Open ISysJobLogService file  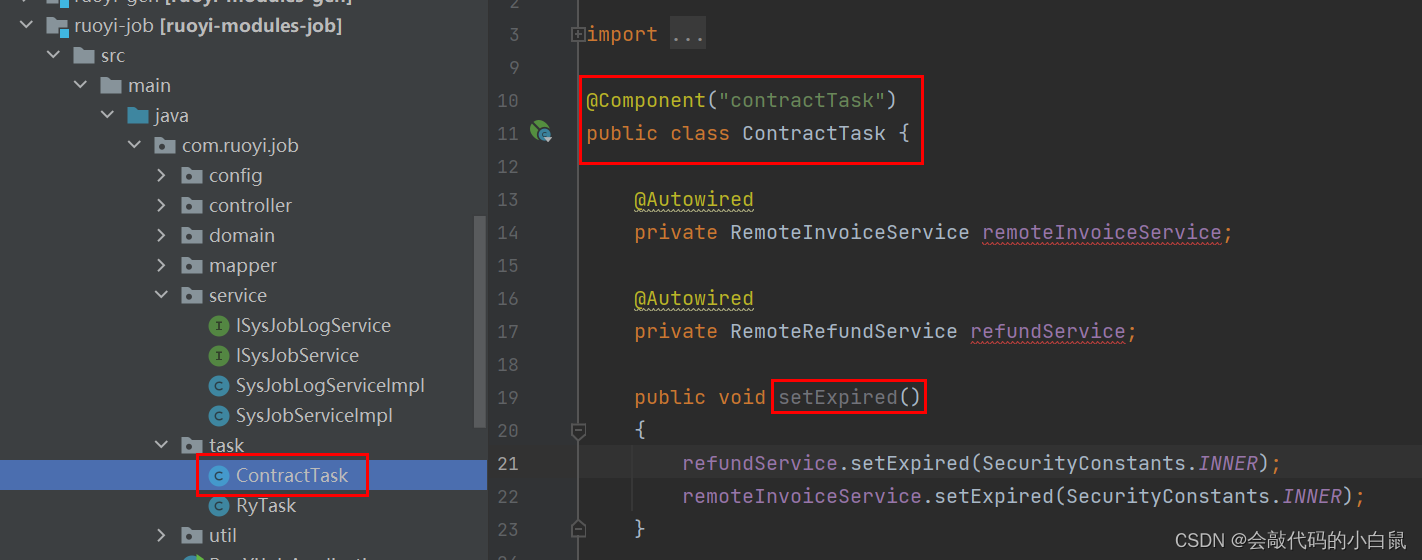(313, 326)
